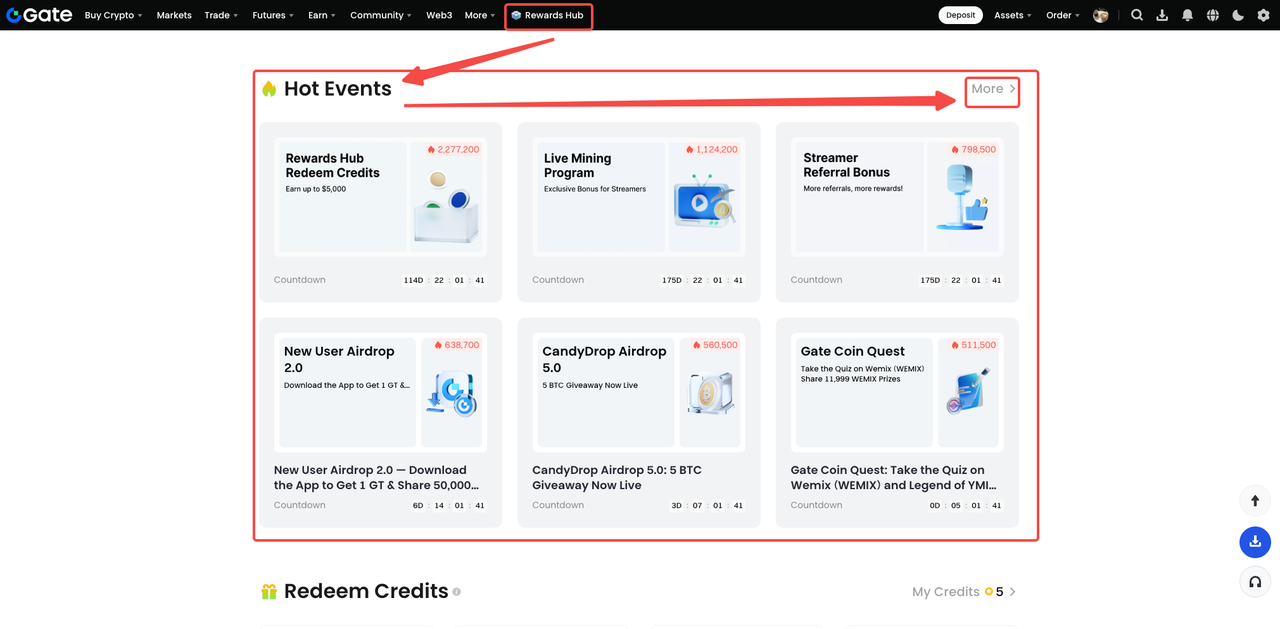1280x629 pixels.
Task: Click the scroll-to-top arrow button
Action: (x=1255, y=500)
